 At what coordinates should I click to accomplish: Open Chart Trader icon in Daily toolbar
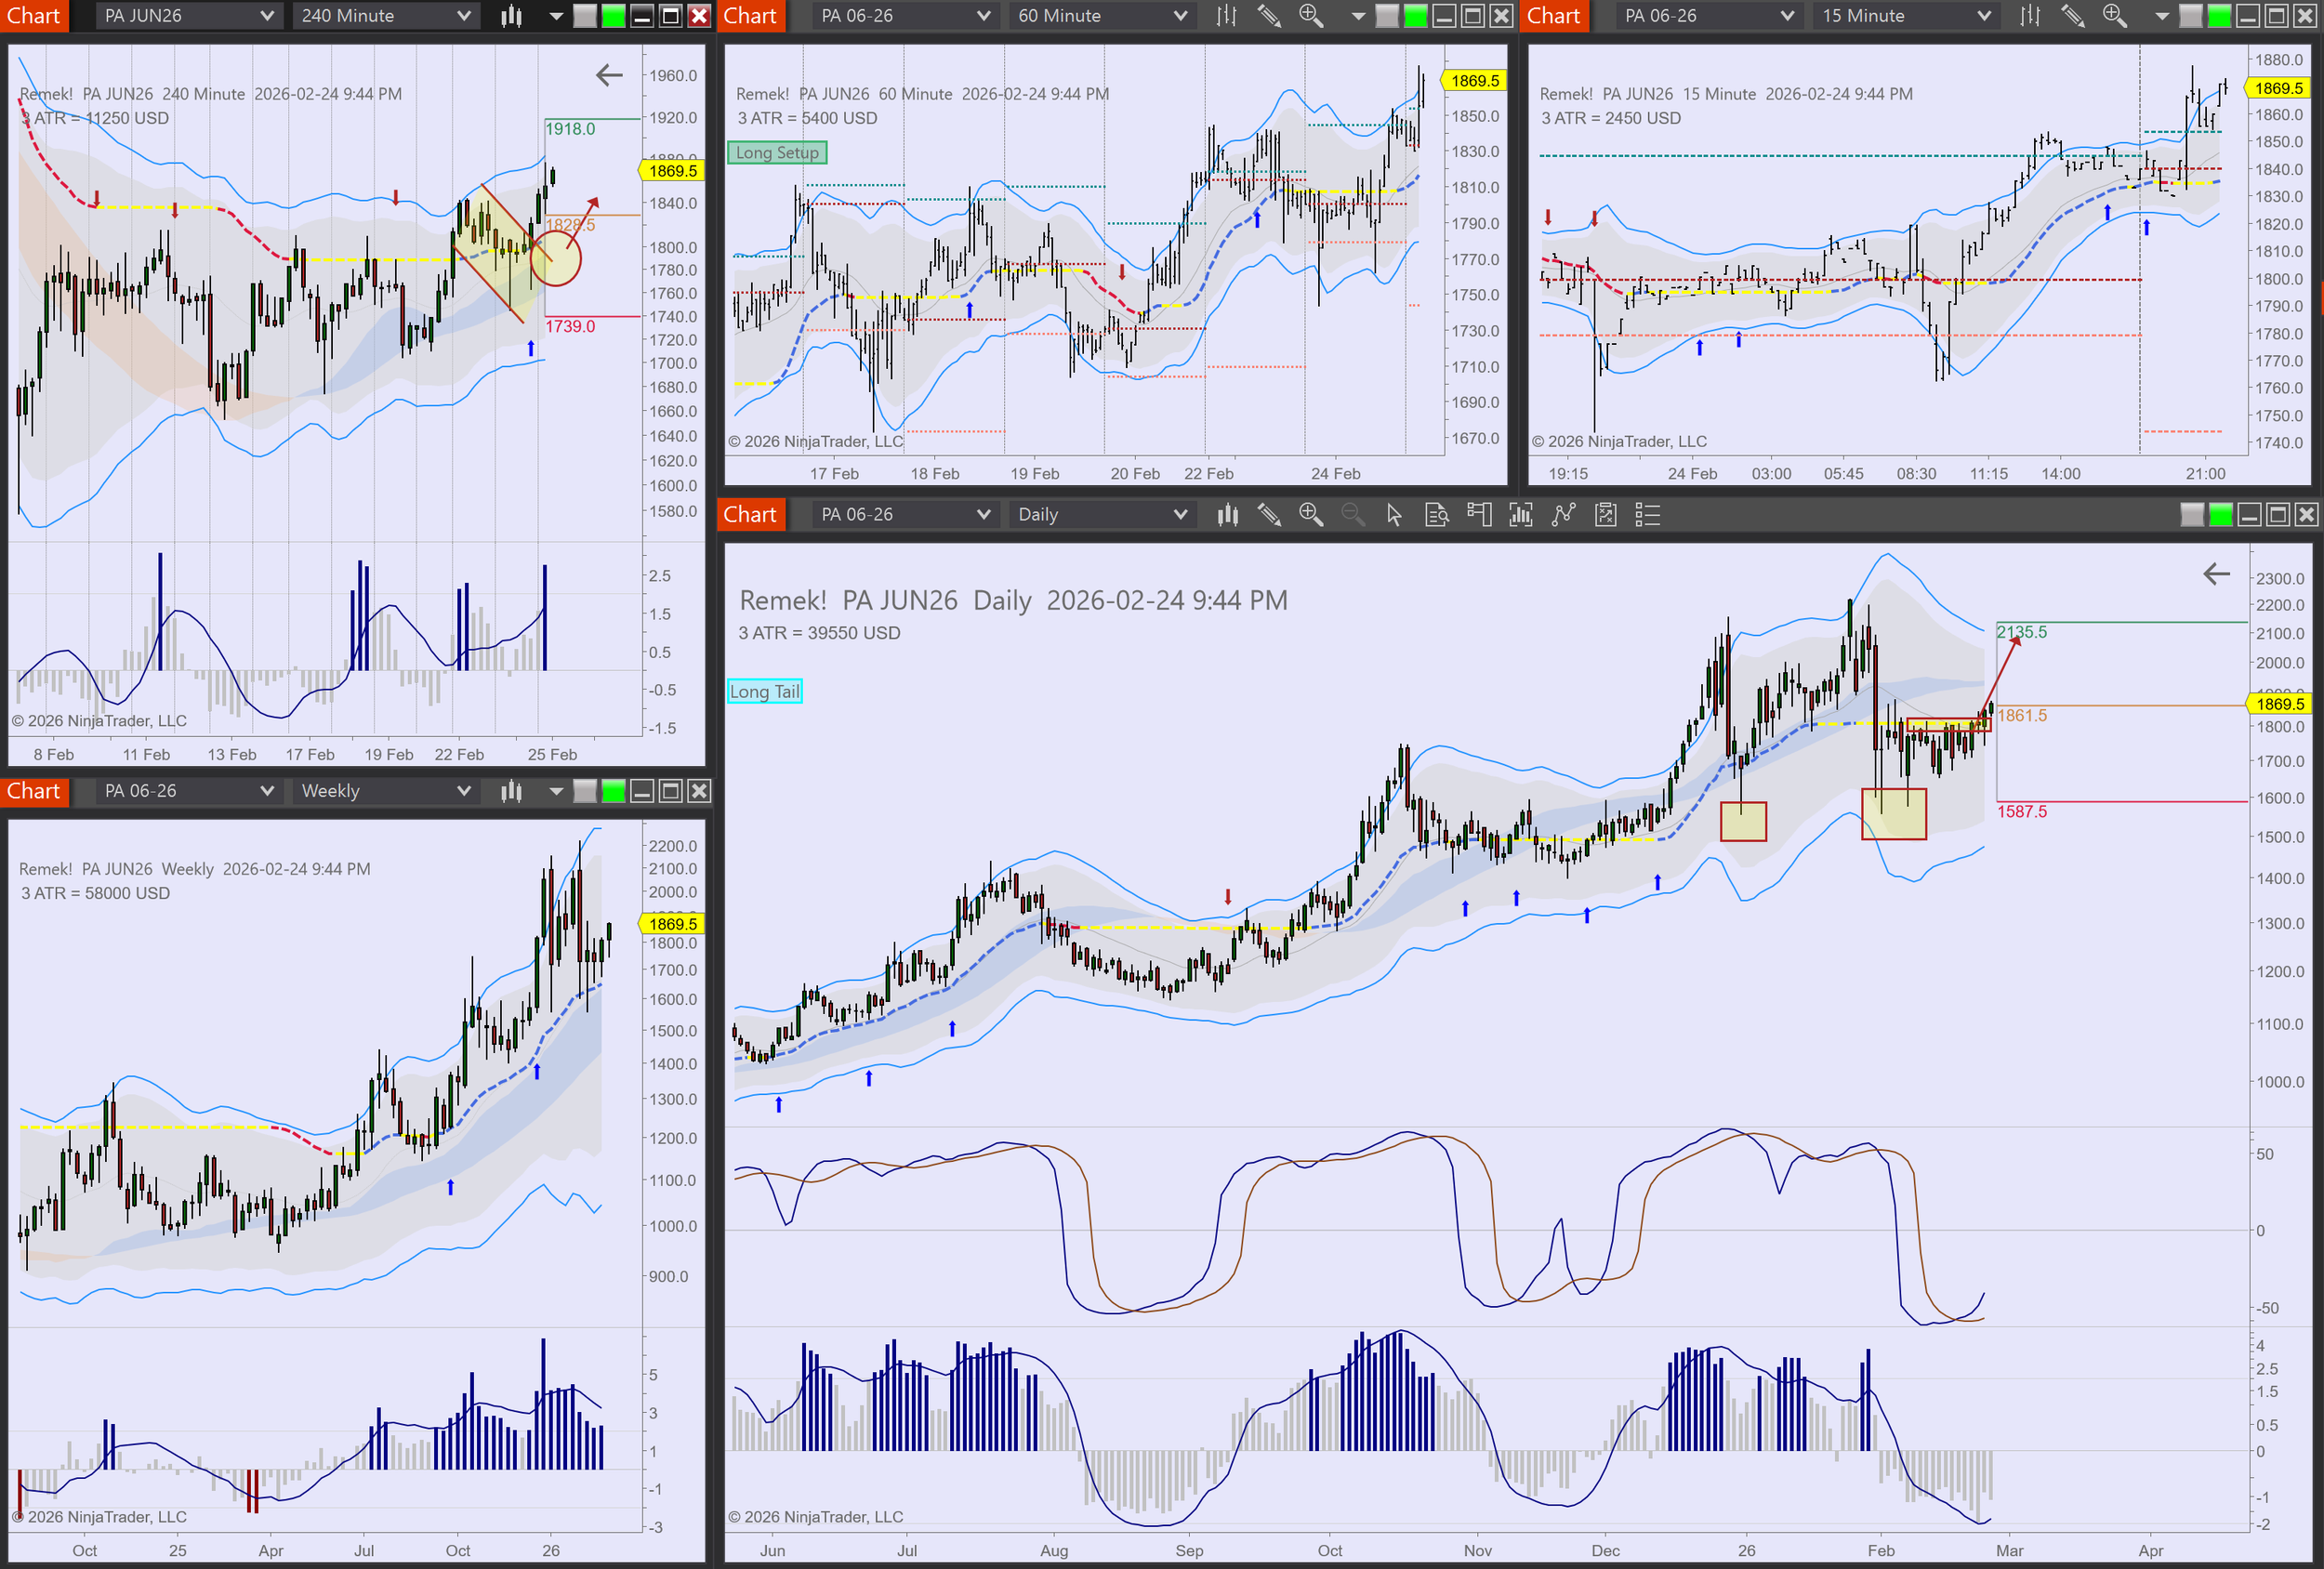[x=1479, y=515]
